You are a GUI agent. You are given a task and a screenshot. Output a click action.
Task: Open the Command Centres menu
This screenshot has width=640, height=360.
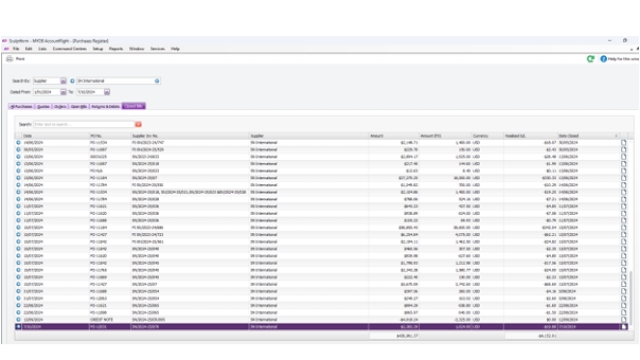coord(69,49)
